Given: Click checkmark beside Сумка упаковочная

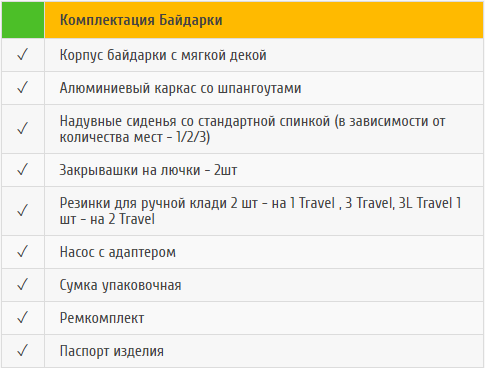Looking at the screenshot, I should (x=22, y=285).
